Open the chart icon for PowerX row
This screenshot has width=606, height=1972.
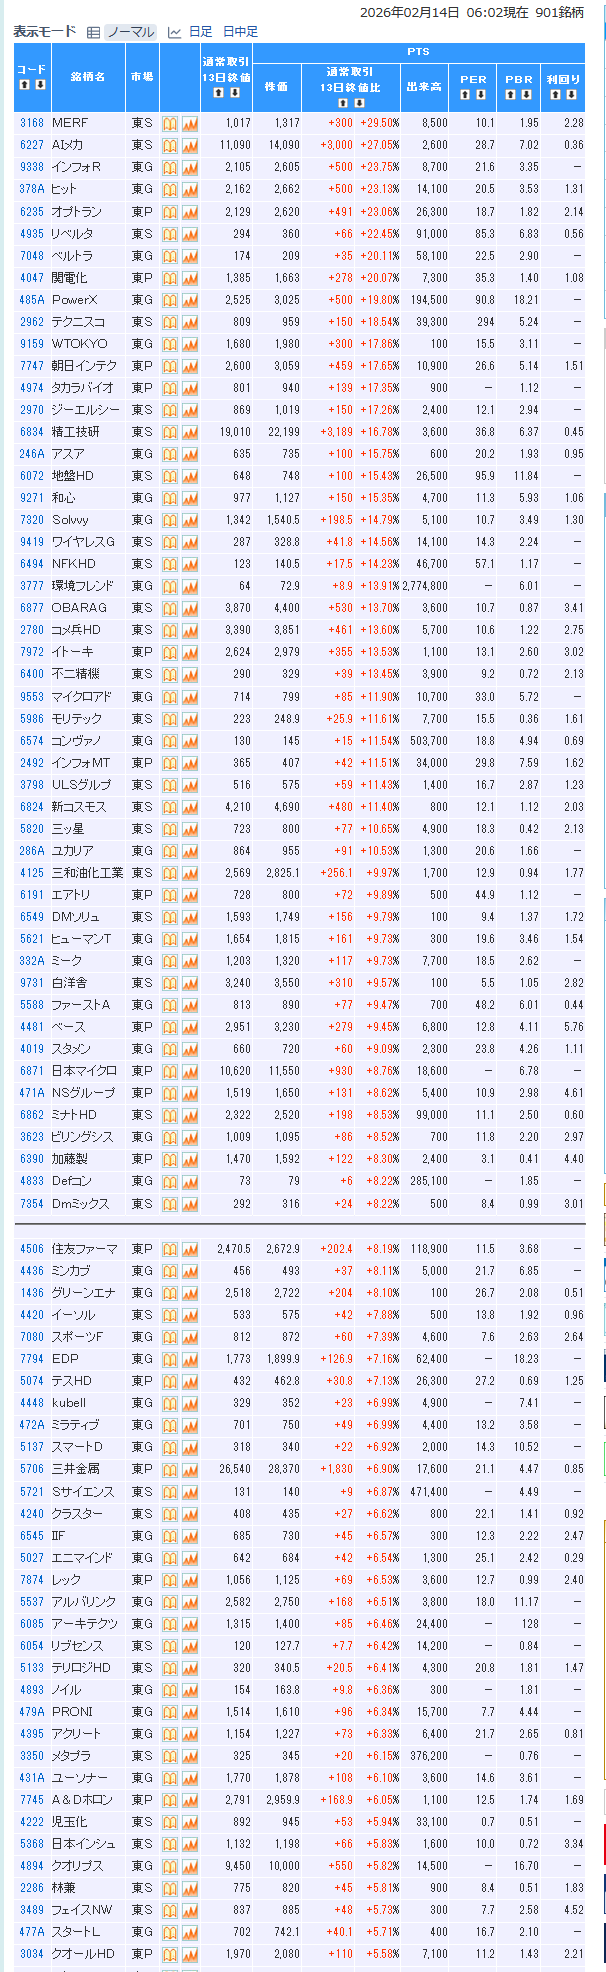click(190, 300)
